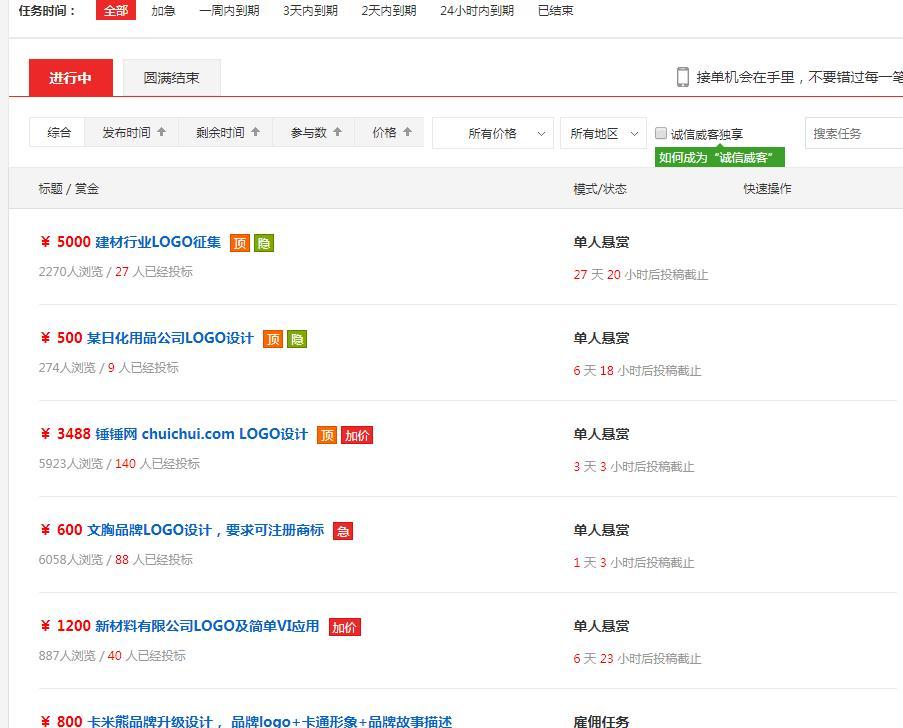This screenshot has height=728, width=903.
Task: Click the 雇佣任务 mode label
Action: 601,722
